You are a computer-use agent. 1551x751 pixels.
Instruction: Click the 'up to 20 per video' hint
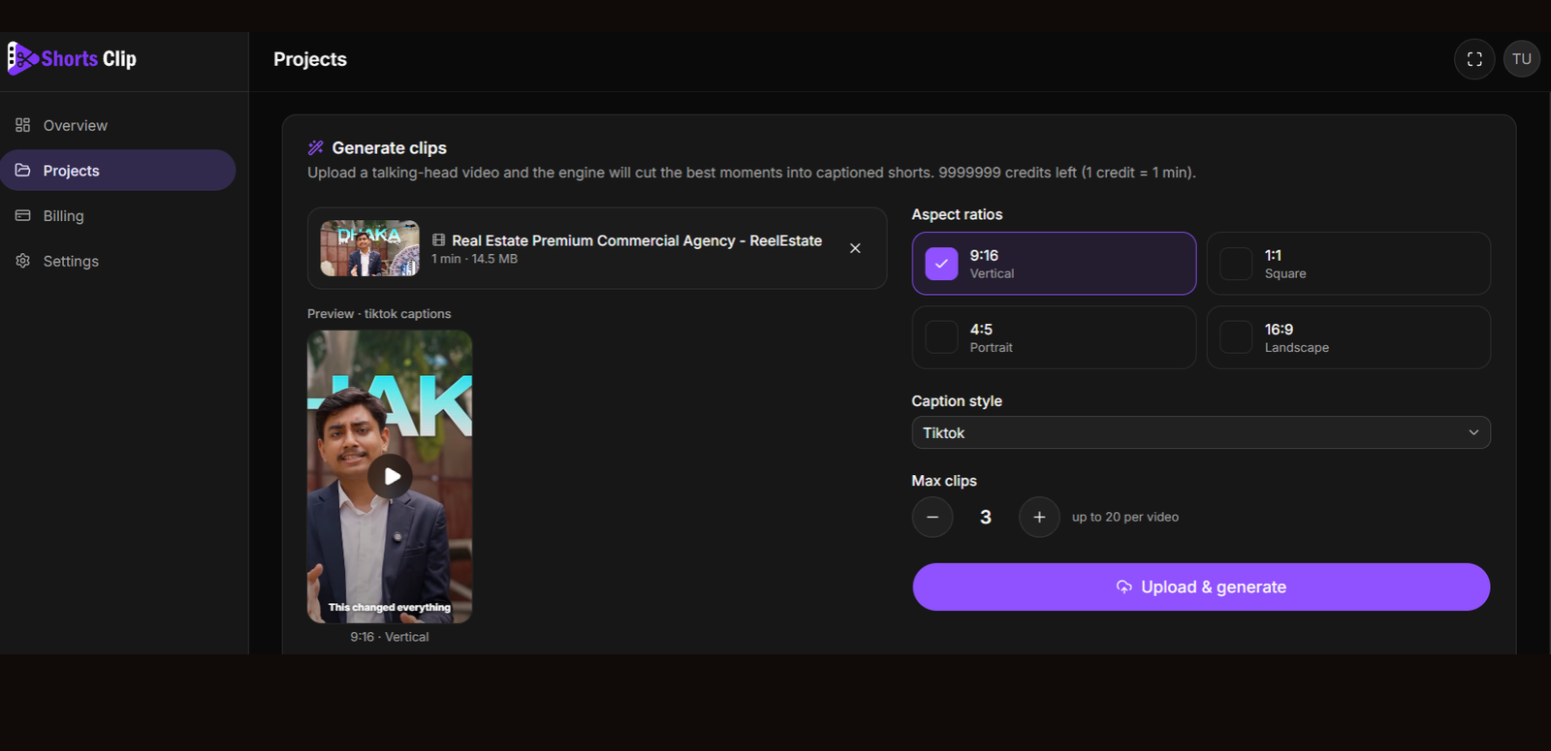click(1125, 517)
